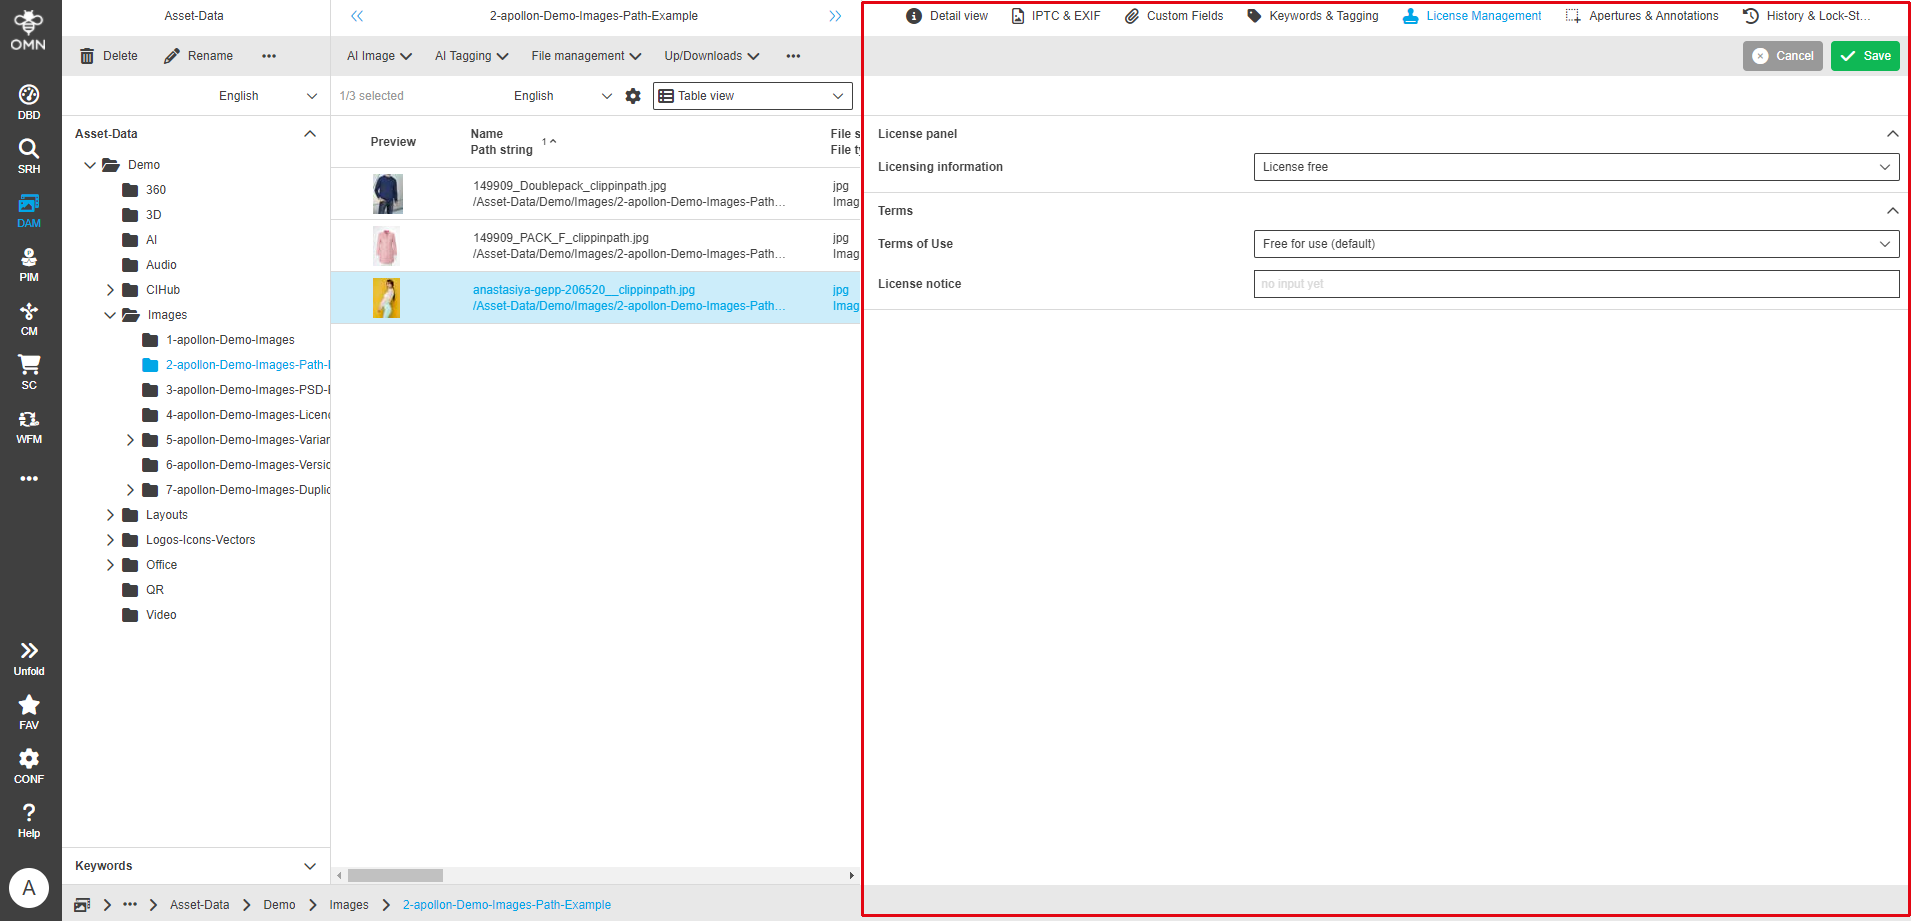
Task: Click the OMN logo
Action: pos(28,30)
